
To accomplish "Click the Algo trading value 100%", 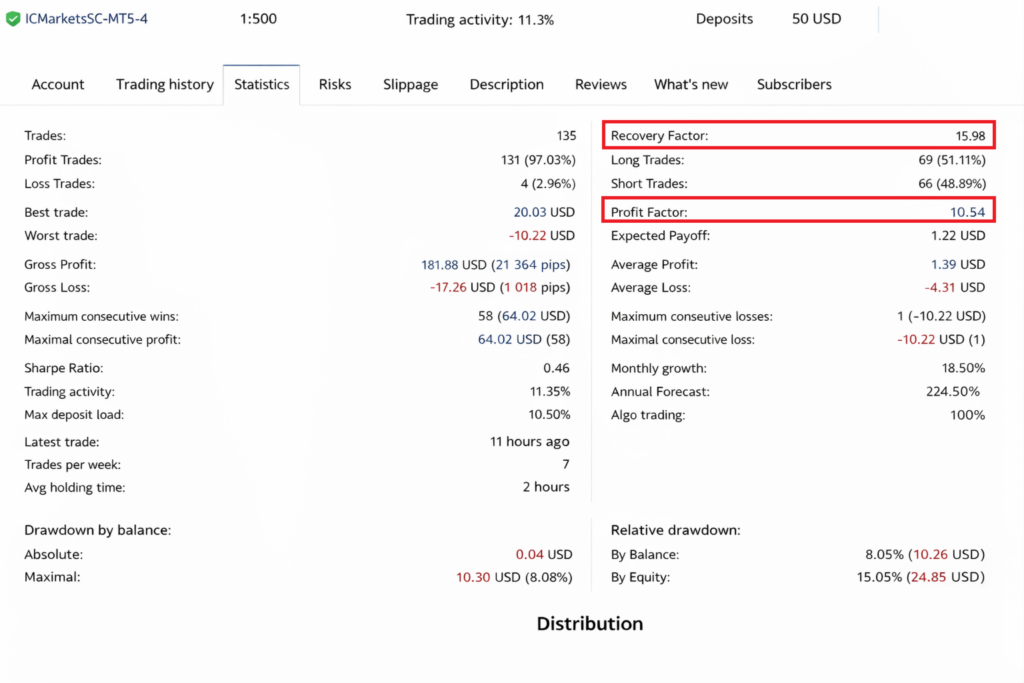I will click(x=967, y=415).
